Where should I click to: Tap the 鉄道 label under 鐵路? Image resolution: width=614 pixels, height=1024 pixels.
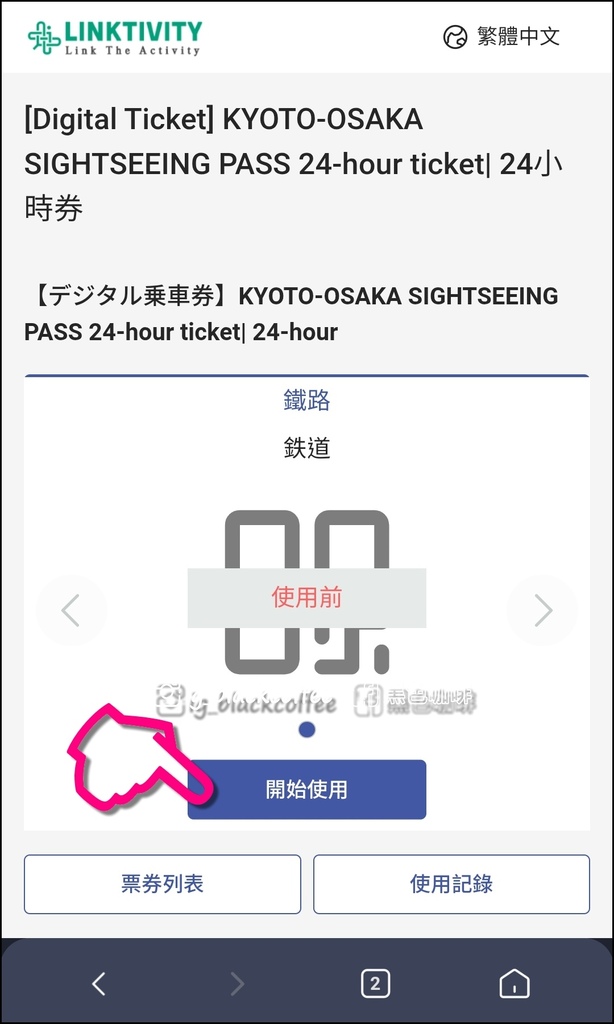307,448
